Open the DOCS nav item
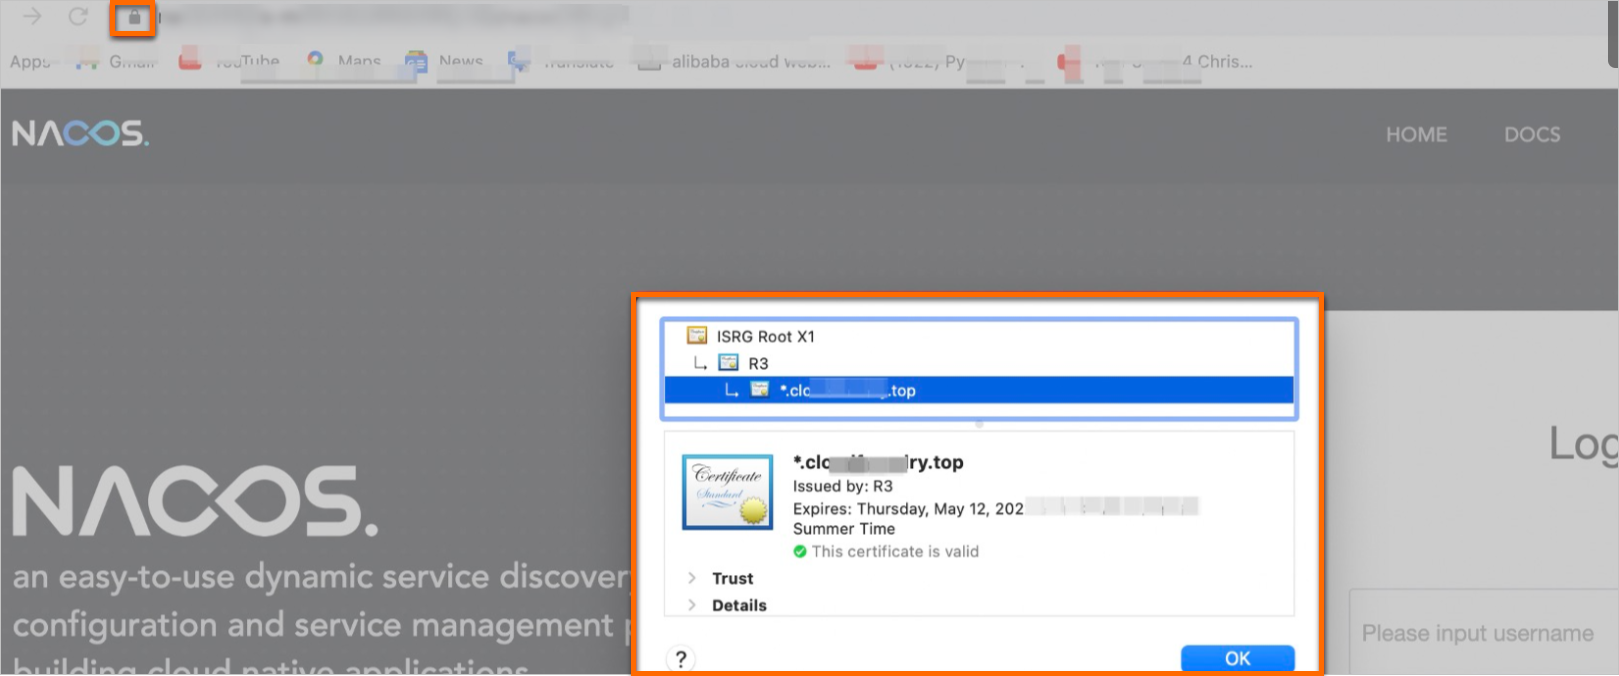 pyautogui.click(x=1532, y=134)
